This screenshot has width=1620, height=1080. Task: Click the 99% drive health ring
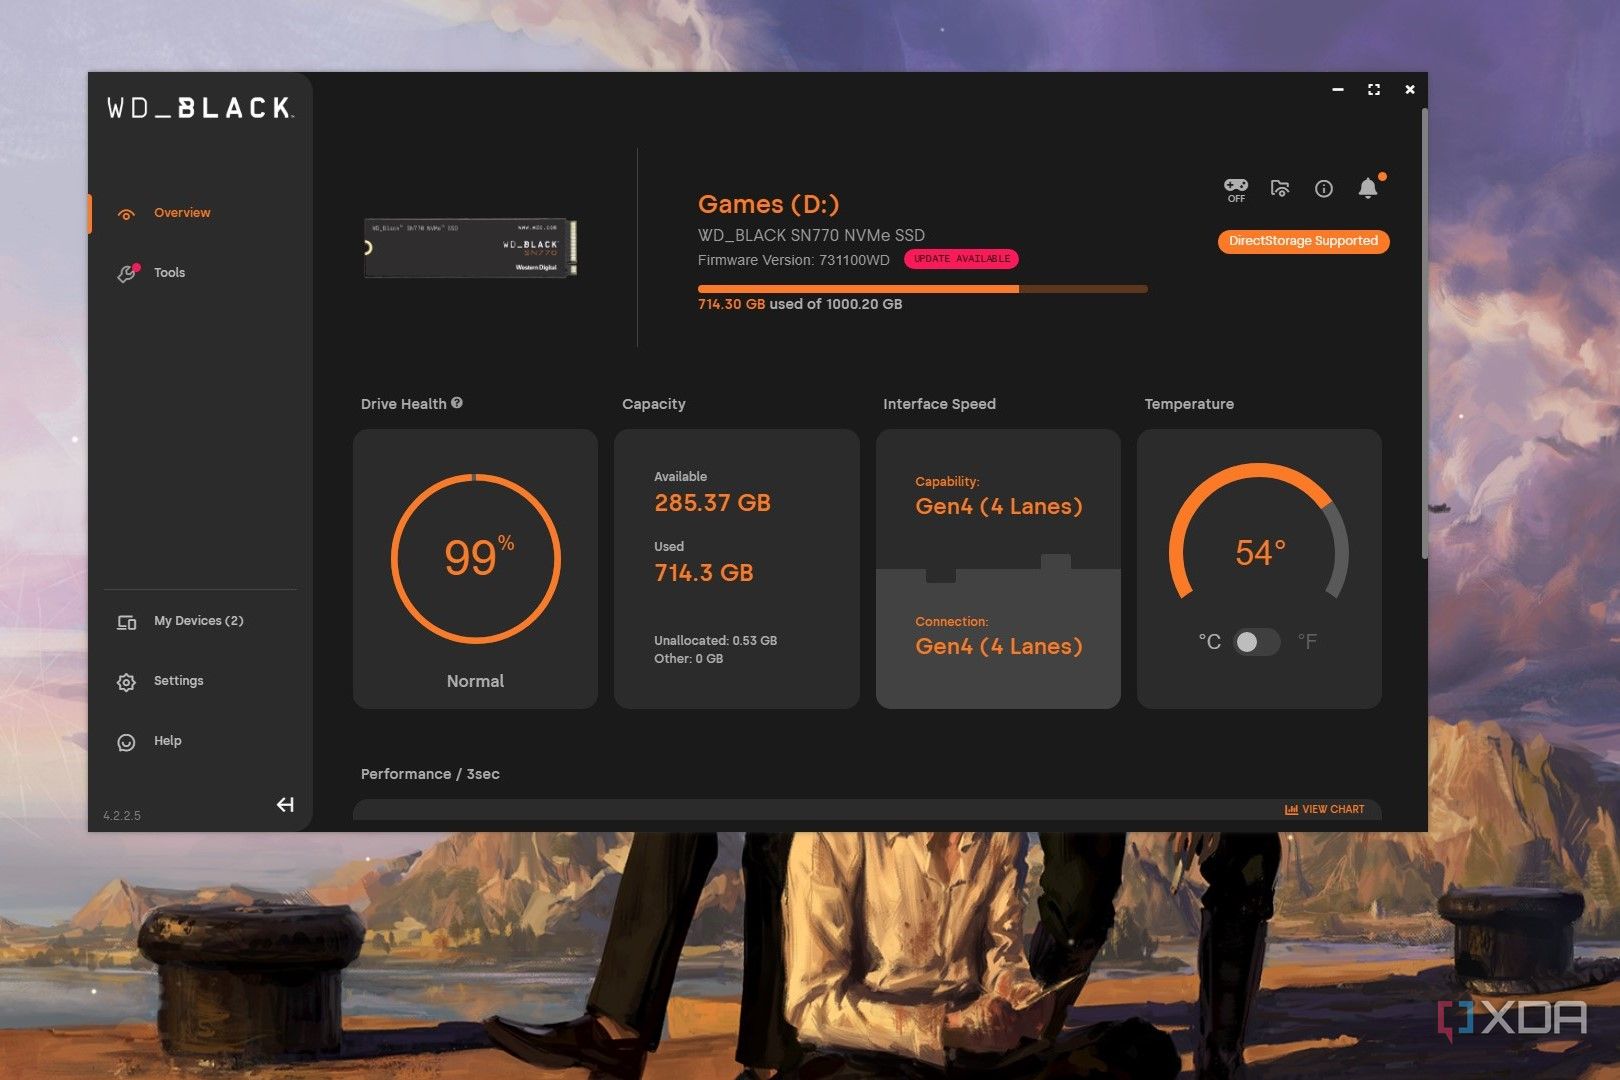click(x=476, y=558)
